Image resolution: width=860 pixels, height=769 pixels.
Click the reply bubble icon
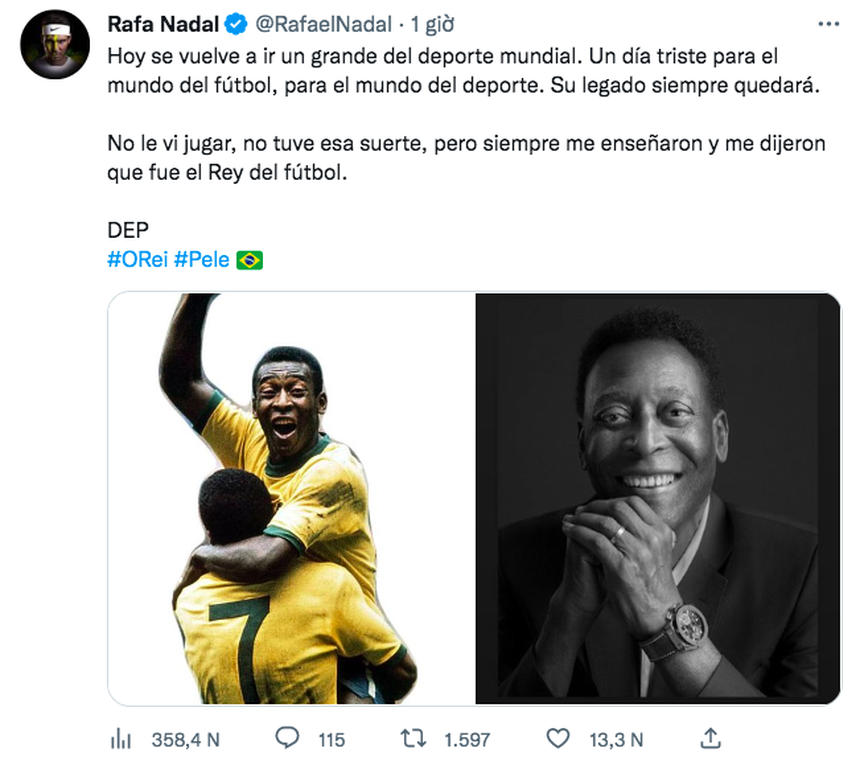(x=288, y=737)
